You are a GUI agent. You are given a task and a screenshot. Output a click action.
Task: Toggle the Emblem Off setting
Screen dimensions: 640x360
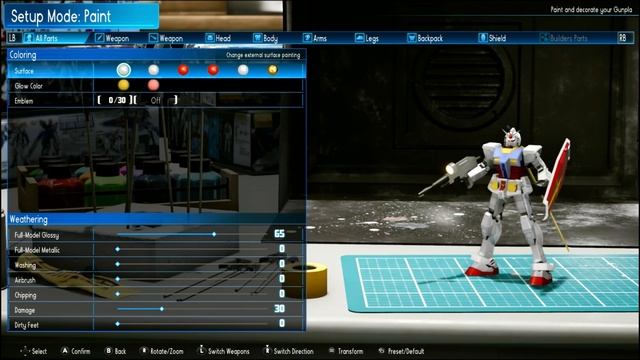(x=156, y=100)
